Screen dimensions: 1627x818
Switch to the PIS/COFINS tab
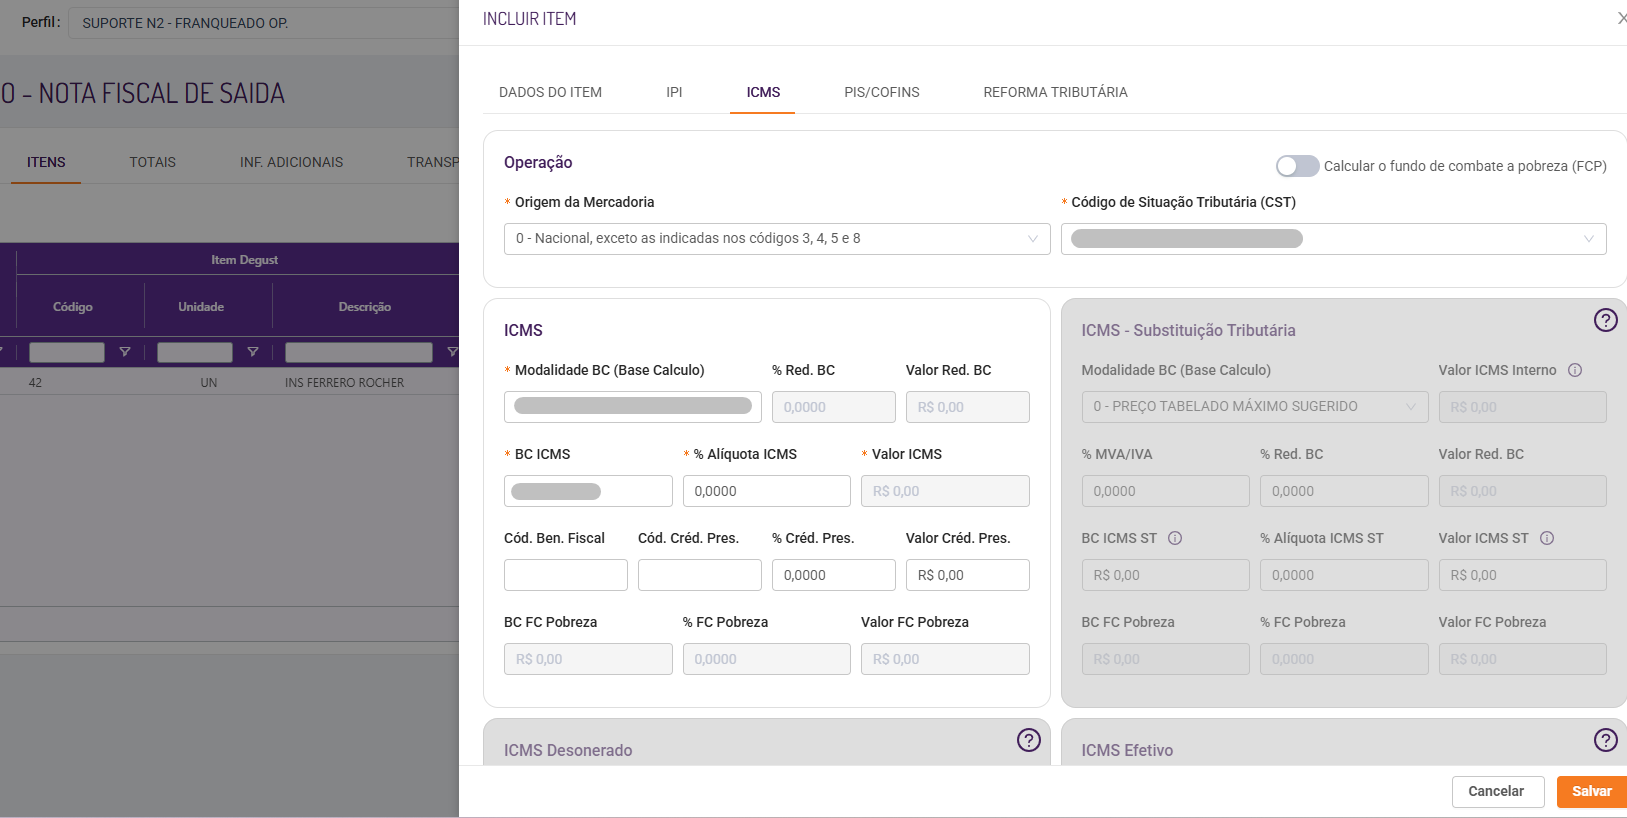pyautogui.click(x=881, y=92)
